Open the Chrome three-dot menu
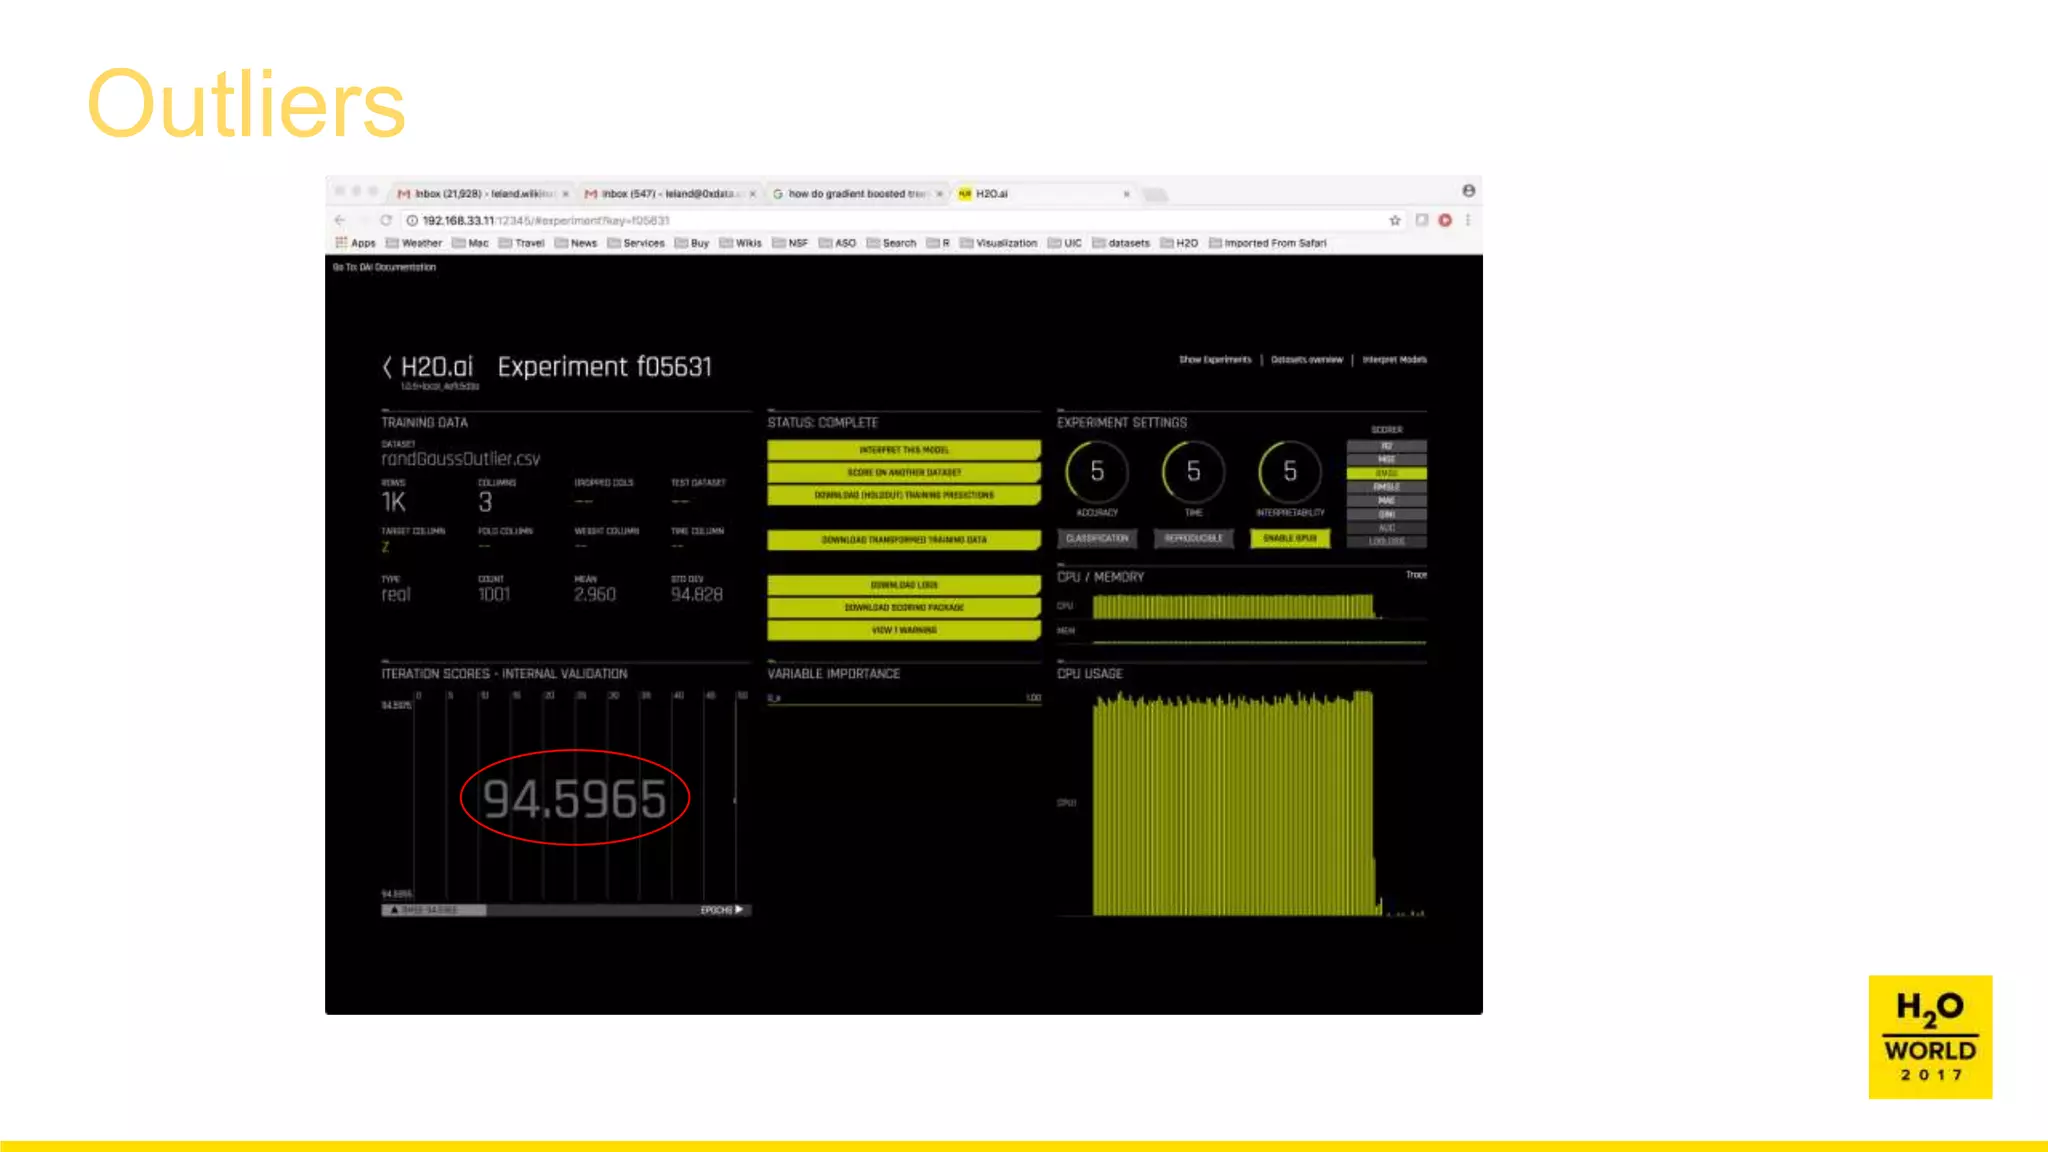 [x=1468, y=220]
